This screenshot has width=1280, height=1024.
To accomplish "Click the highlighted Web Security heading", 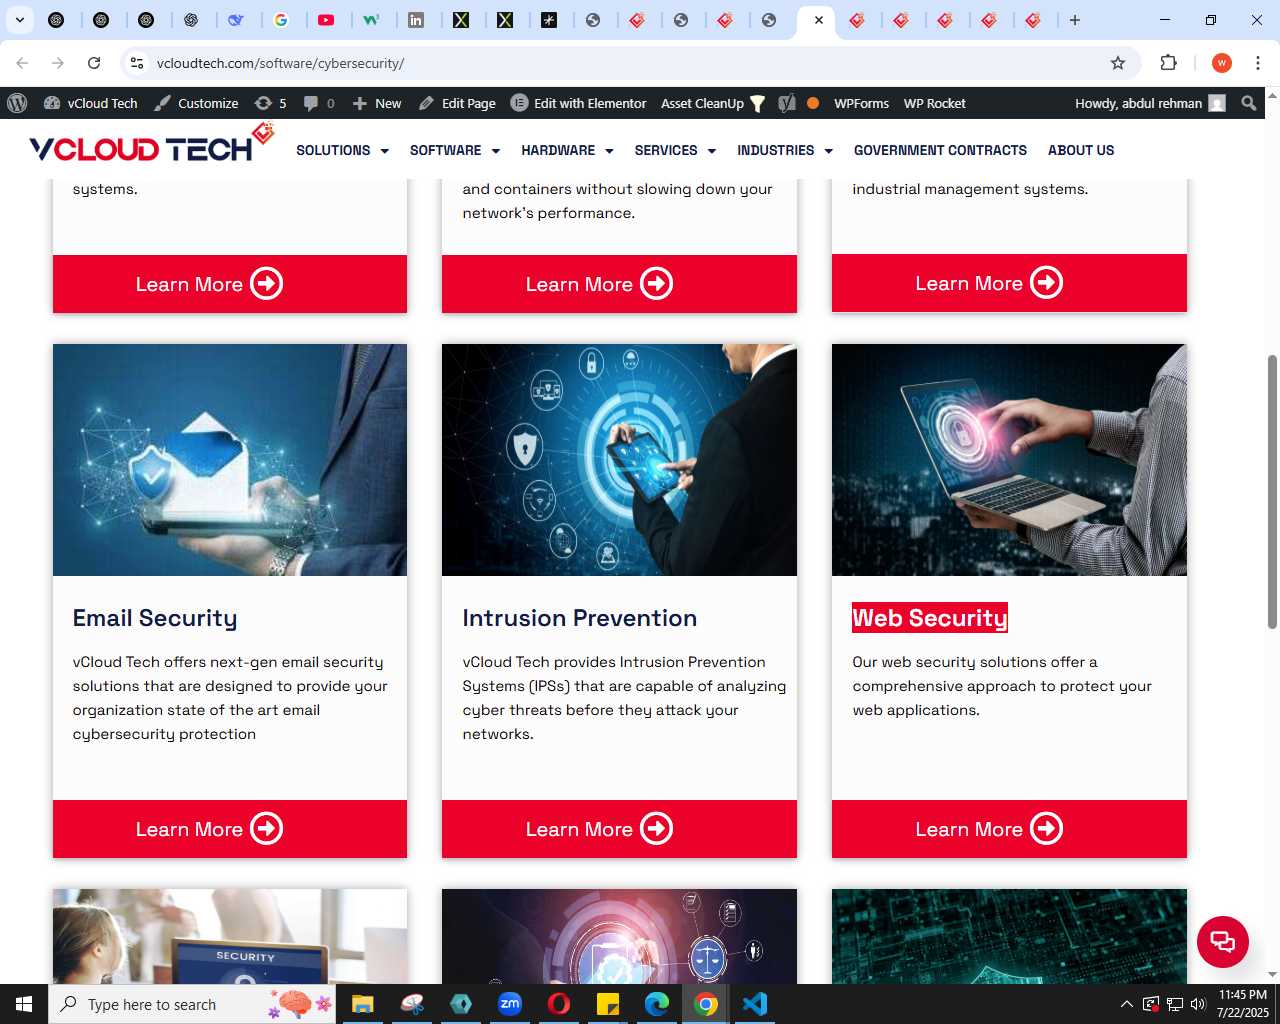I will tap(930, 618).
